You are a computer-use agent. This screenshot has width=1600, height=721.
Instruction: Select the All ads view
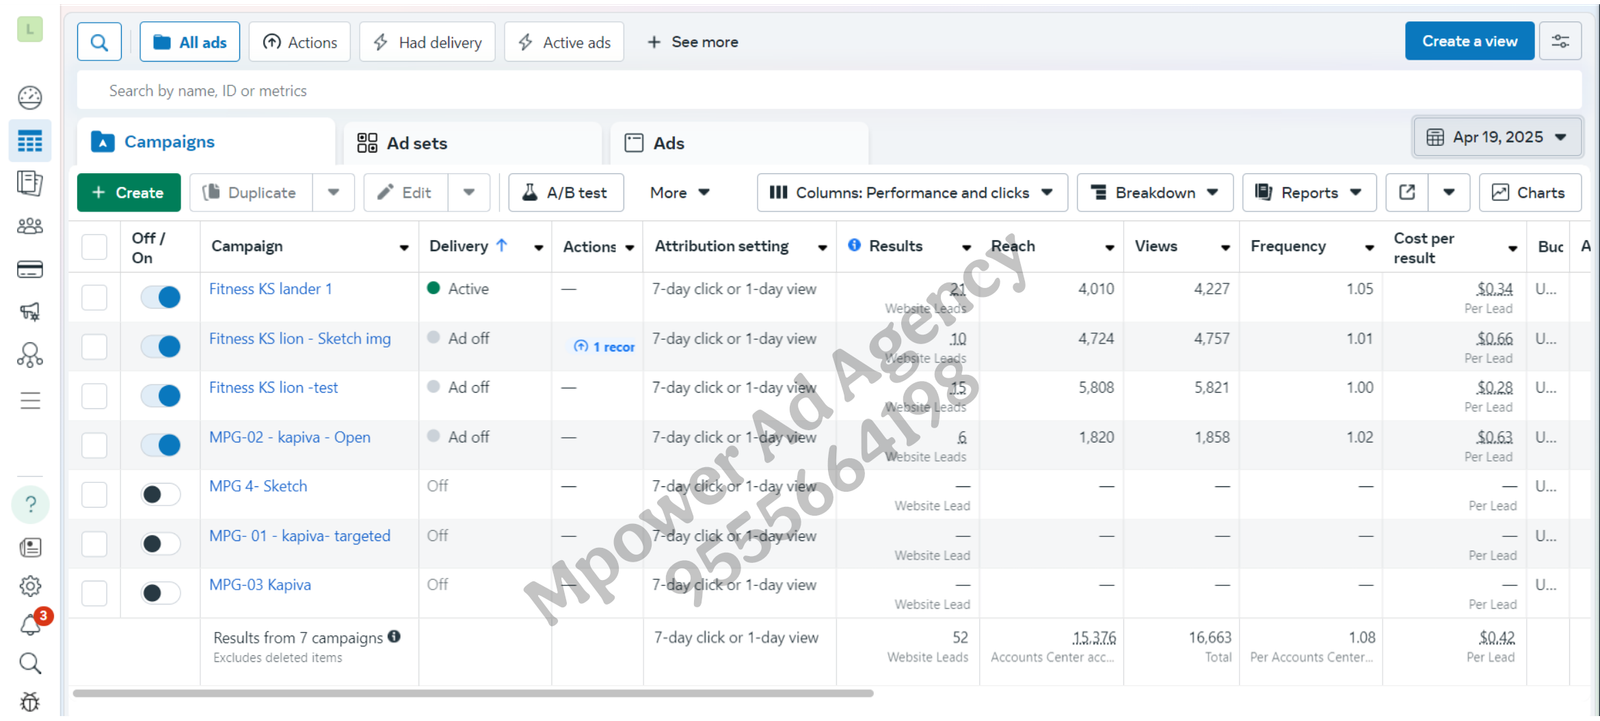coord(190,42)
